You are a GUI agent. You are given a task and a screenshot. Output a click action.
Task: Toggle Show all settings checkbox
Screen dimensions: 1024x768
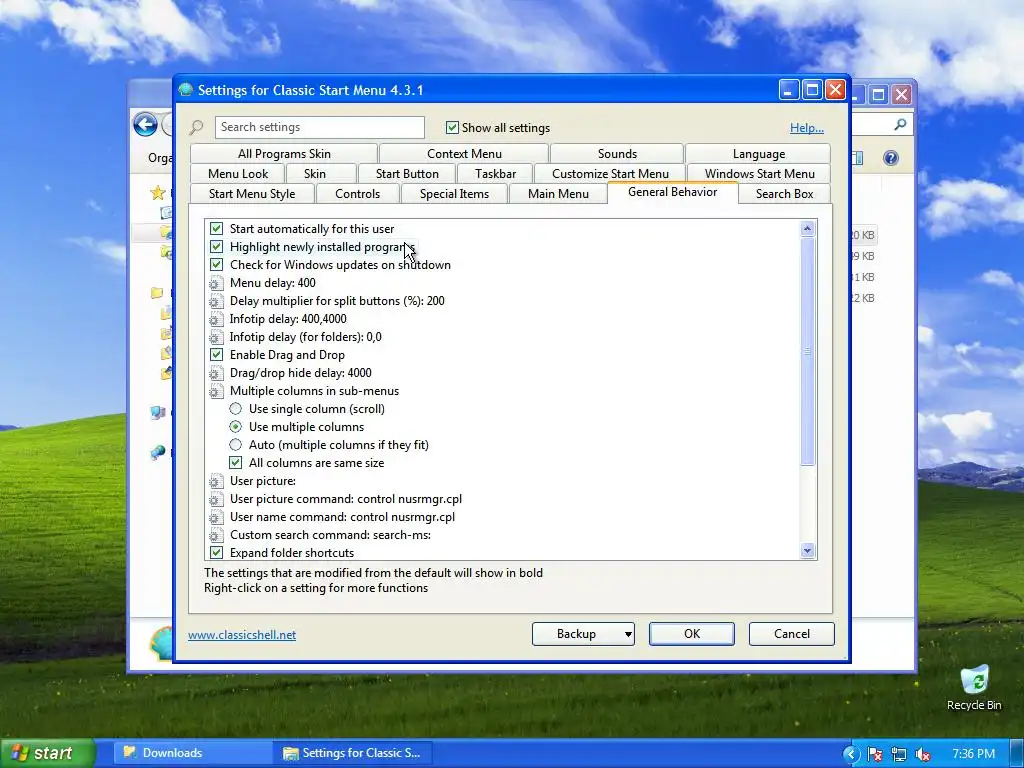click(452, 127)
